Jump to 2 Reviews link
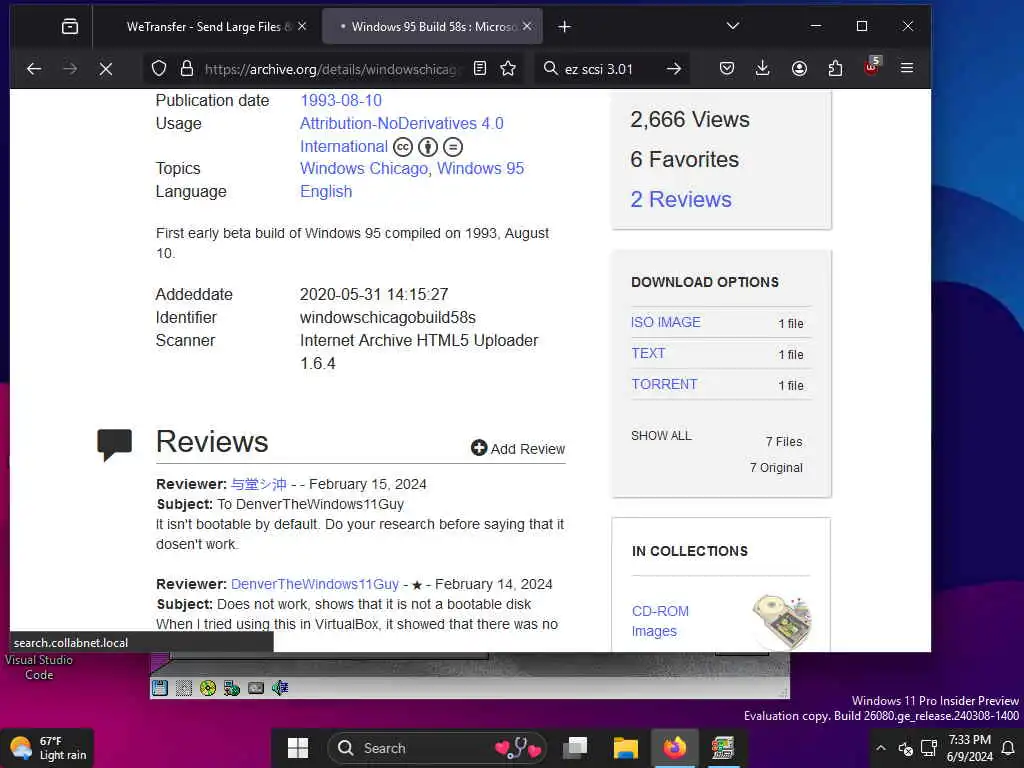The height and width of the screenshot is (768, 1024). click(x=681, y=200)
